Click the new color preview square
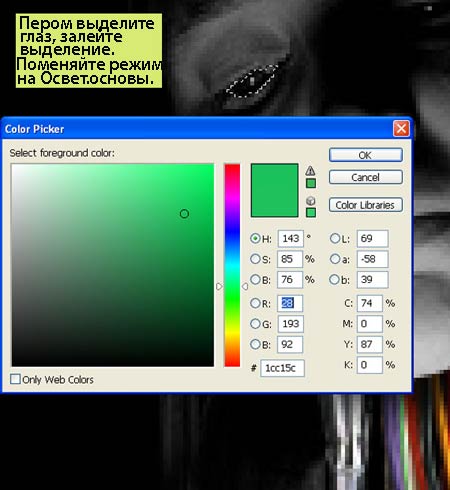This screenshot has width=450, height=490. pyautogui.click(x=275, y=190)
